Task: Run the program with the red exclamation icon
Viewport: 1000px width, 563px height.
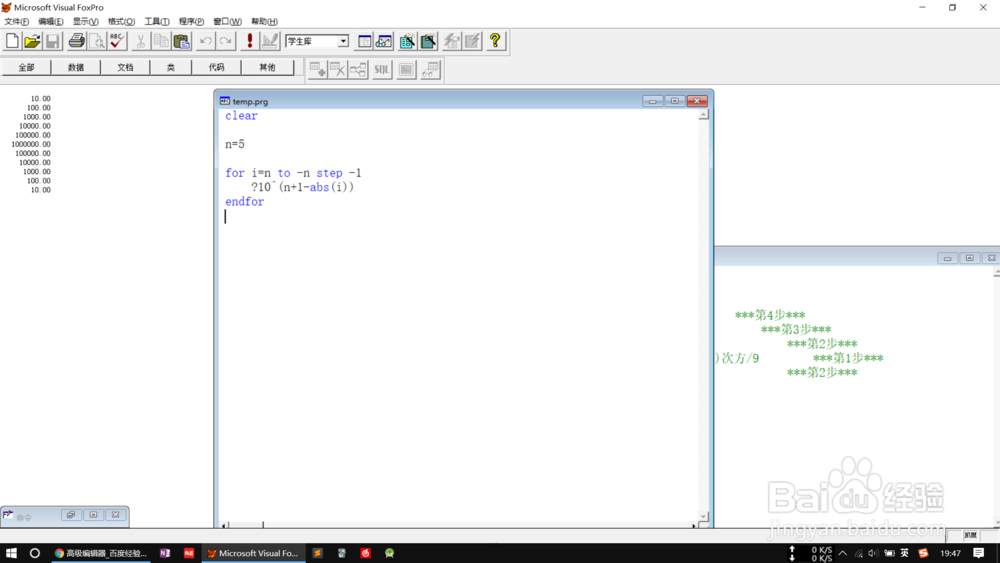Action: pyautogui.click(x=249, y=41)
